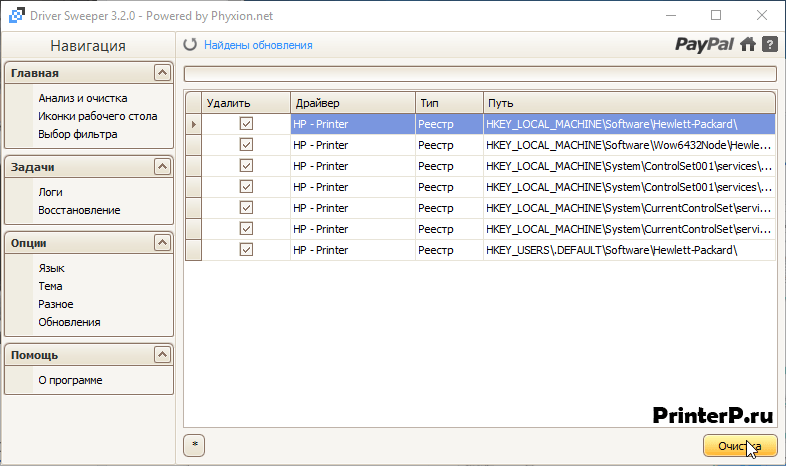
Task: Select Реестр cell in HKEY_USERS row
Action: point(449,250)
